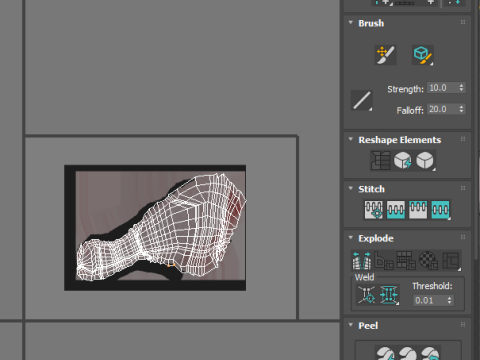Click the Relax Until Flat icon
Screen dimensions: 480x360
click(403, 161)
